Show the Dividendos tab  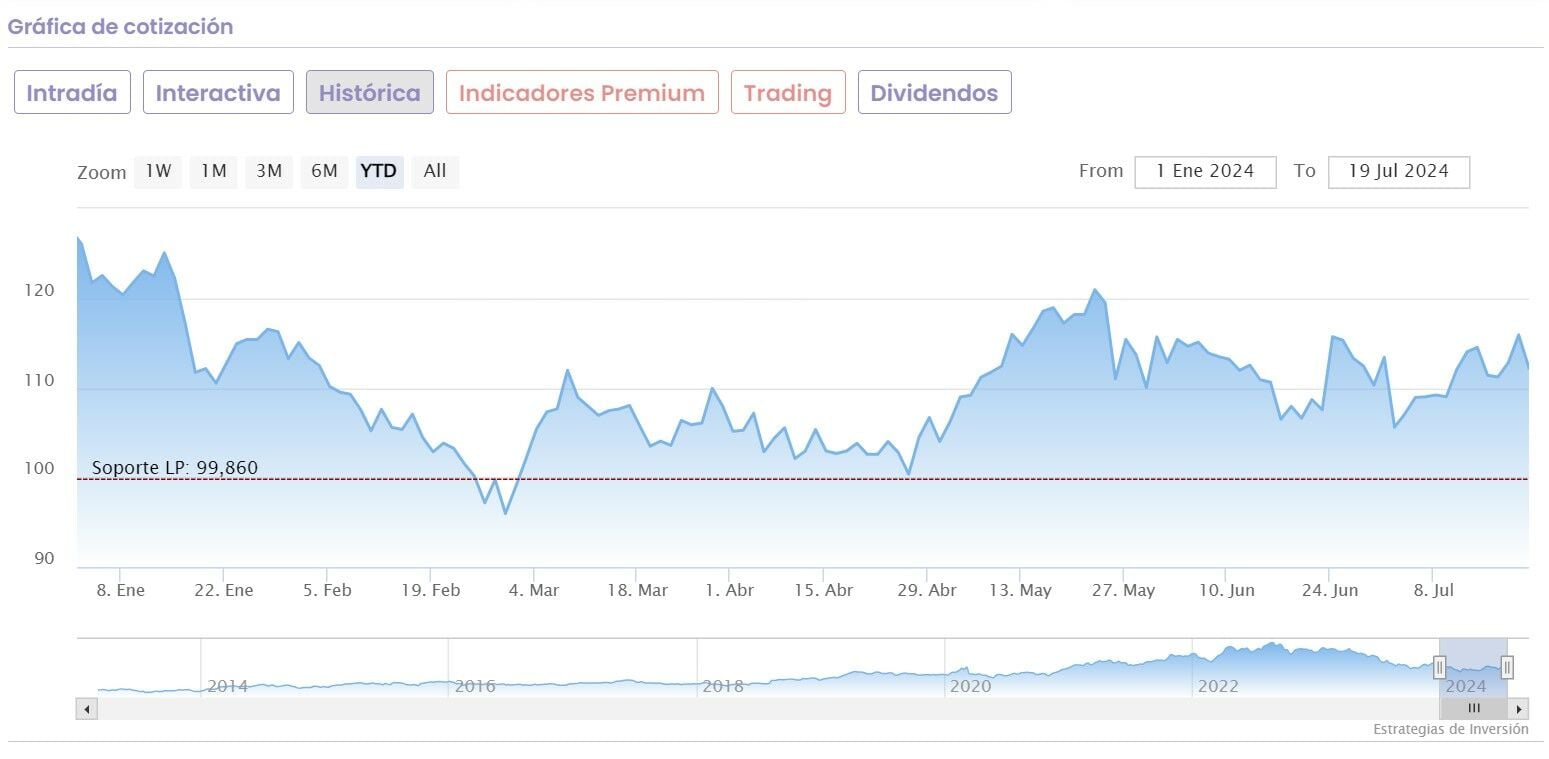coord(934,93)
